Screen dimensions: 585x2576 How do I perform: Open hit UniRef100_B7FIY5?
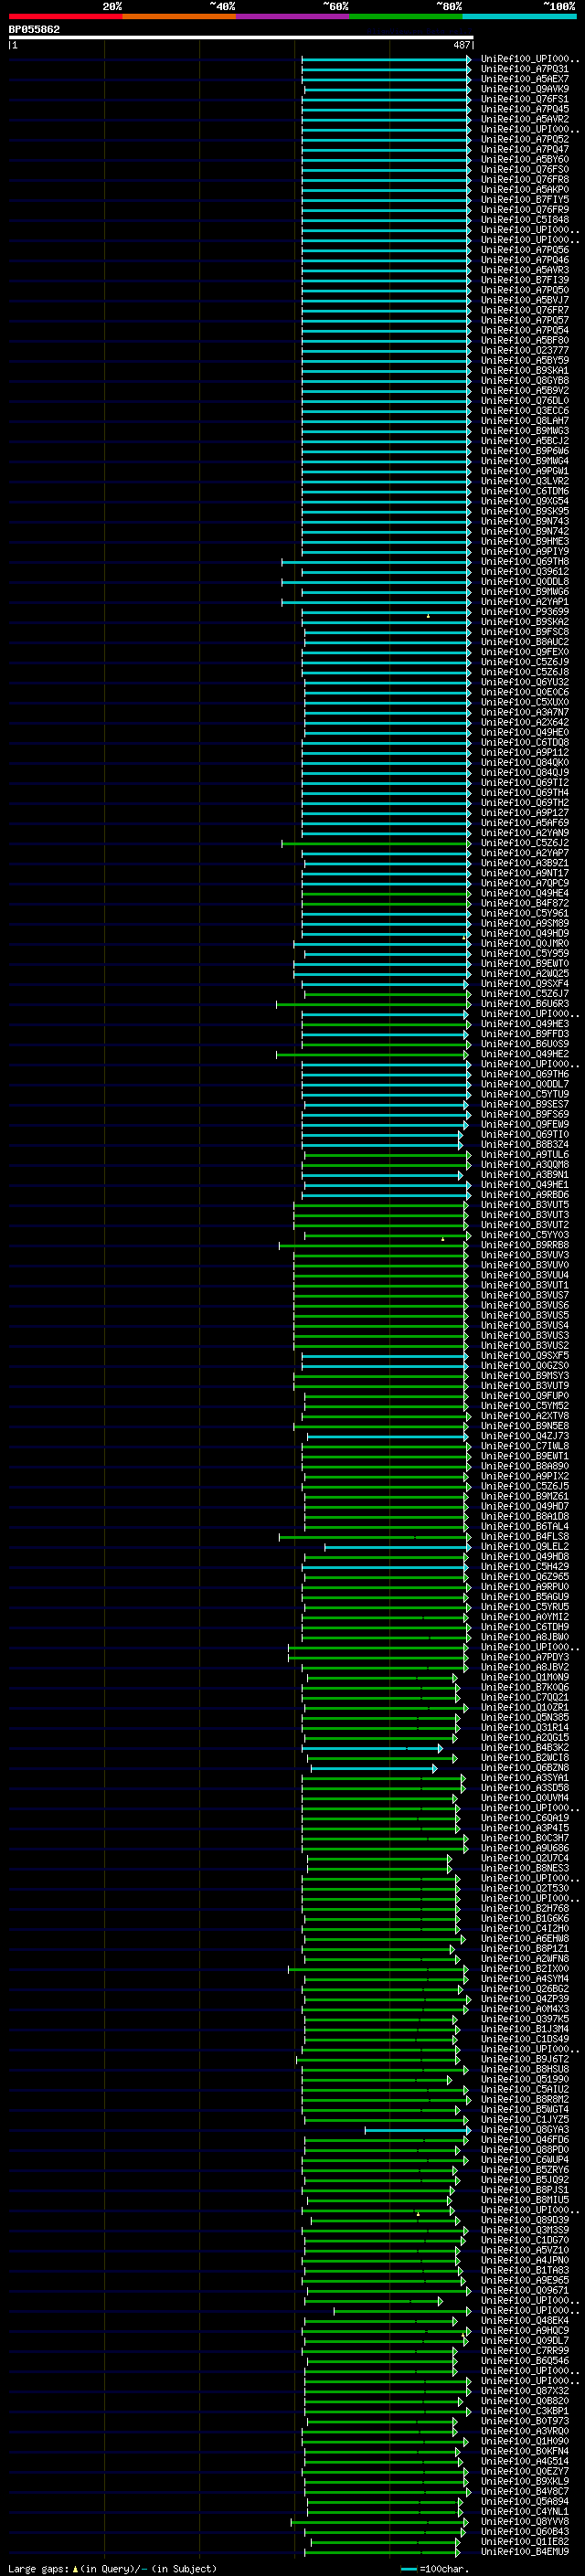[x=525, y=200]
